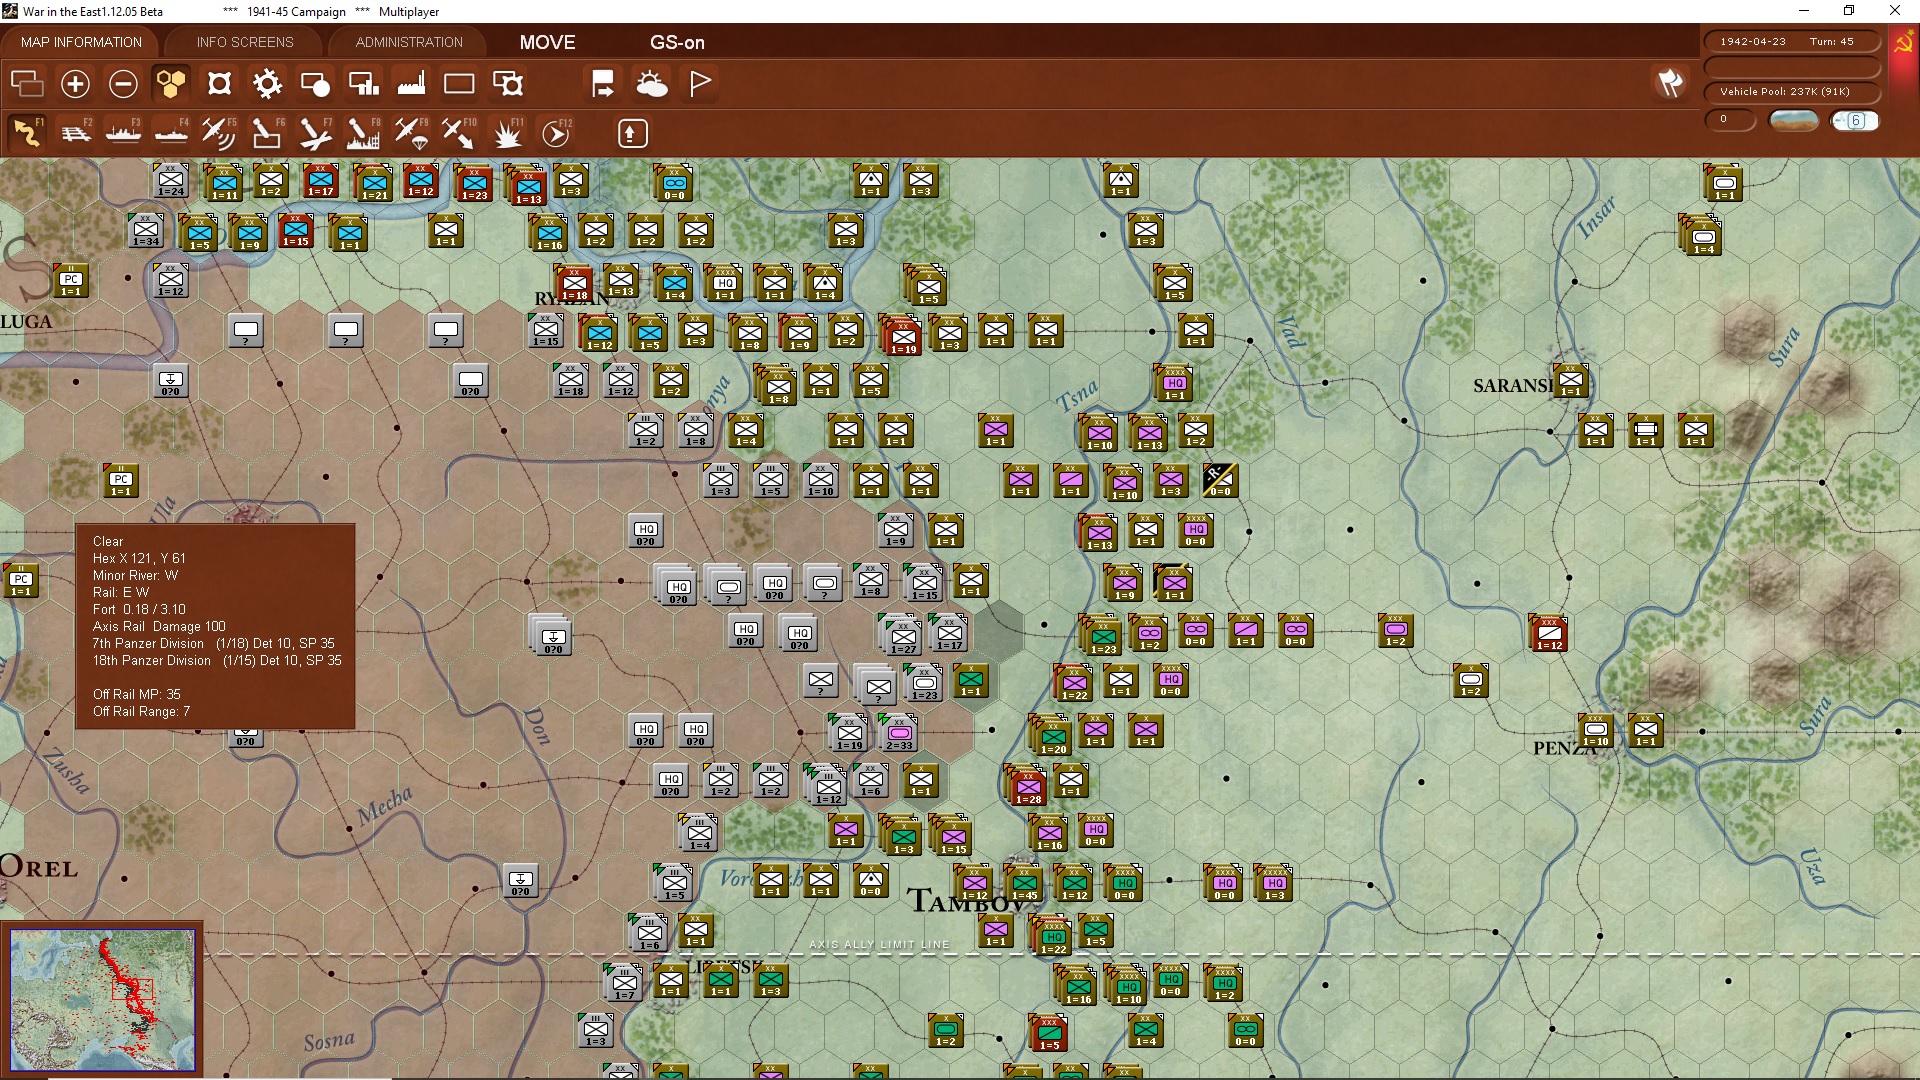
Task: Select the F1 move mode icon
Action: pyautogui.click(x=27, y=133)
